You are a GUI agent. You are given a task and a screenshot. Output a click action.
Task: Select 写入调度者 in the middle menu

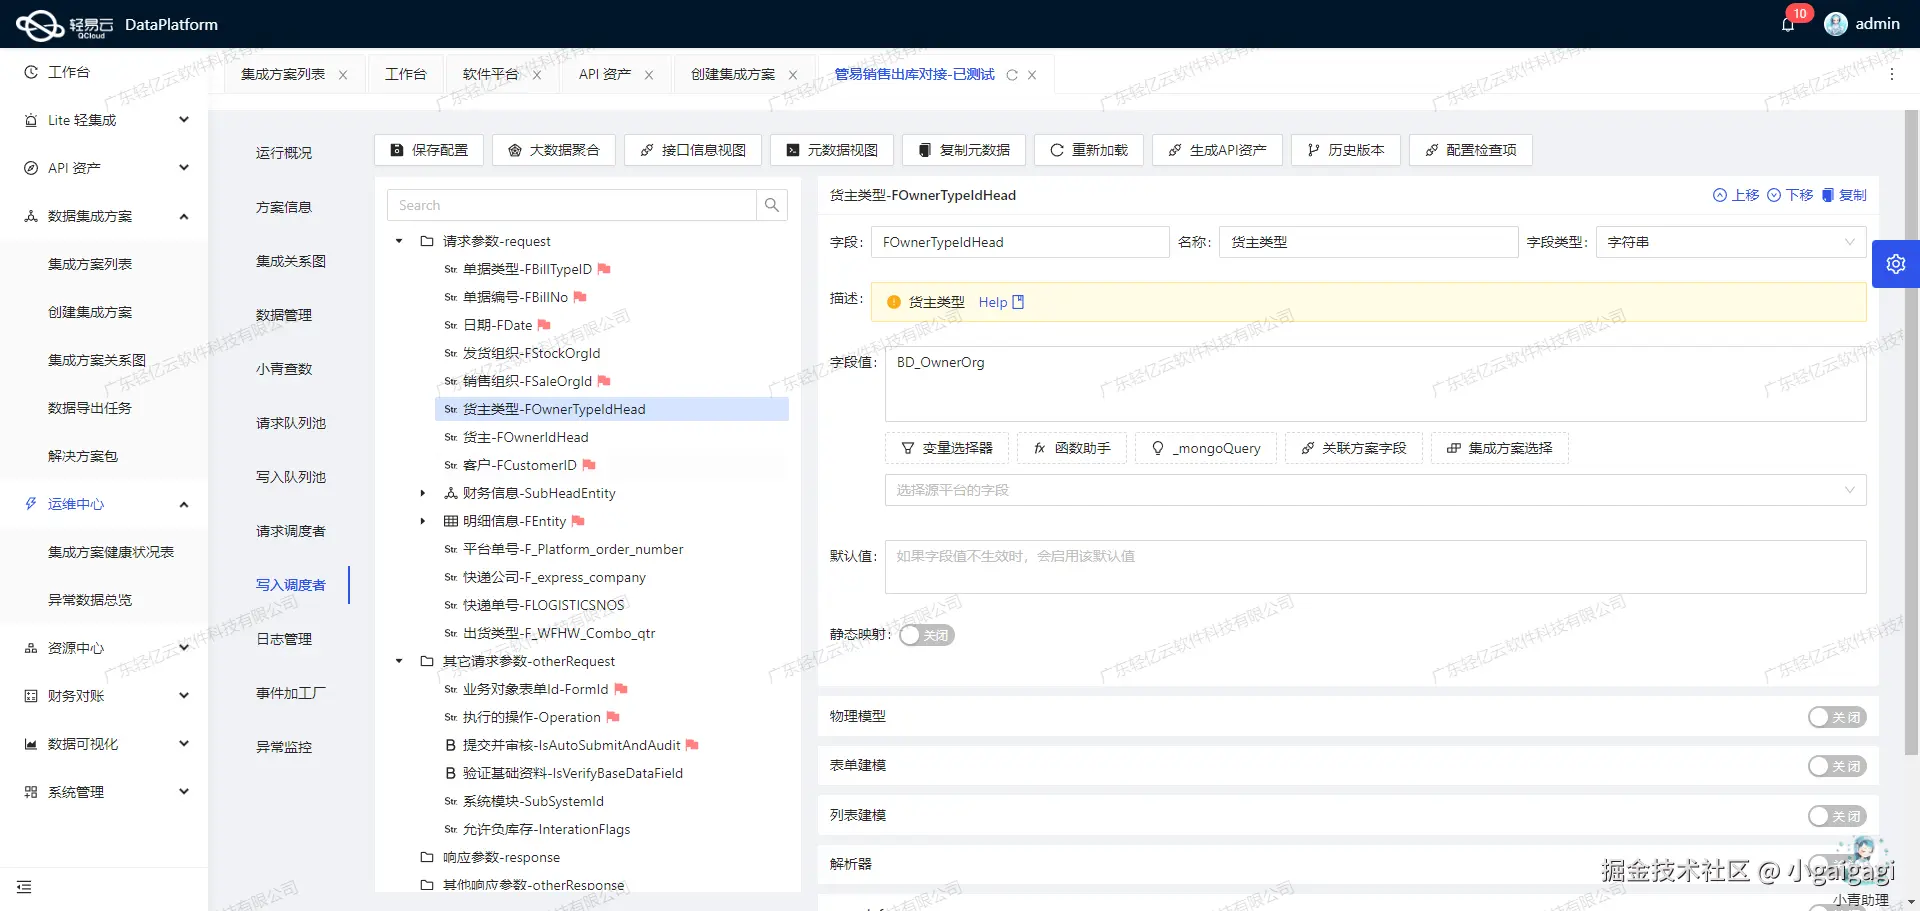291,585
